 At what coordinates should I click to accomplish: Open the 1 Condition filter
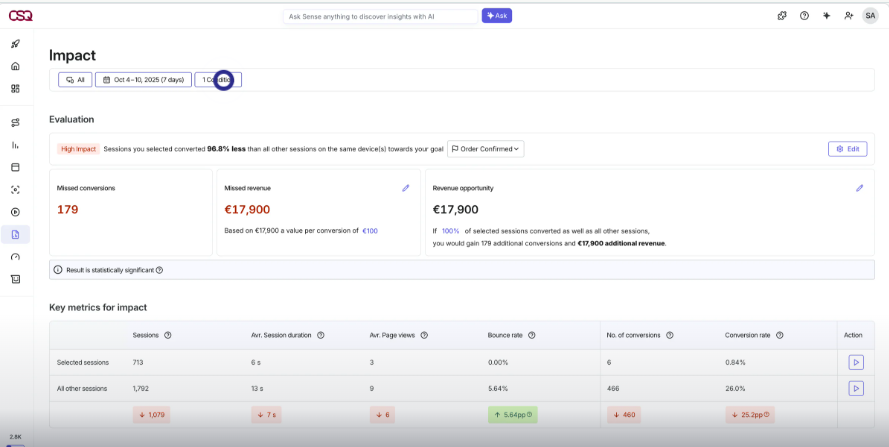pyautogui.click(x=218, y=80)
